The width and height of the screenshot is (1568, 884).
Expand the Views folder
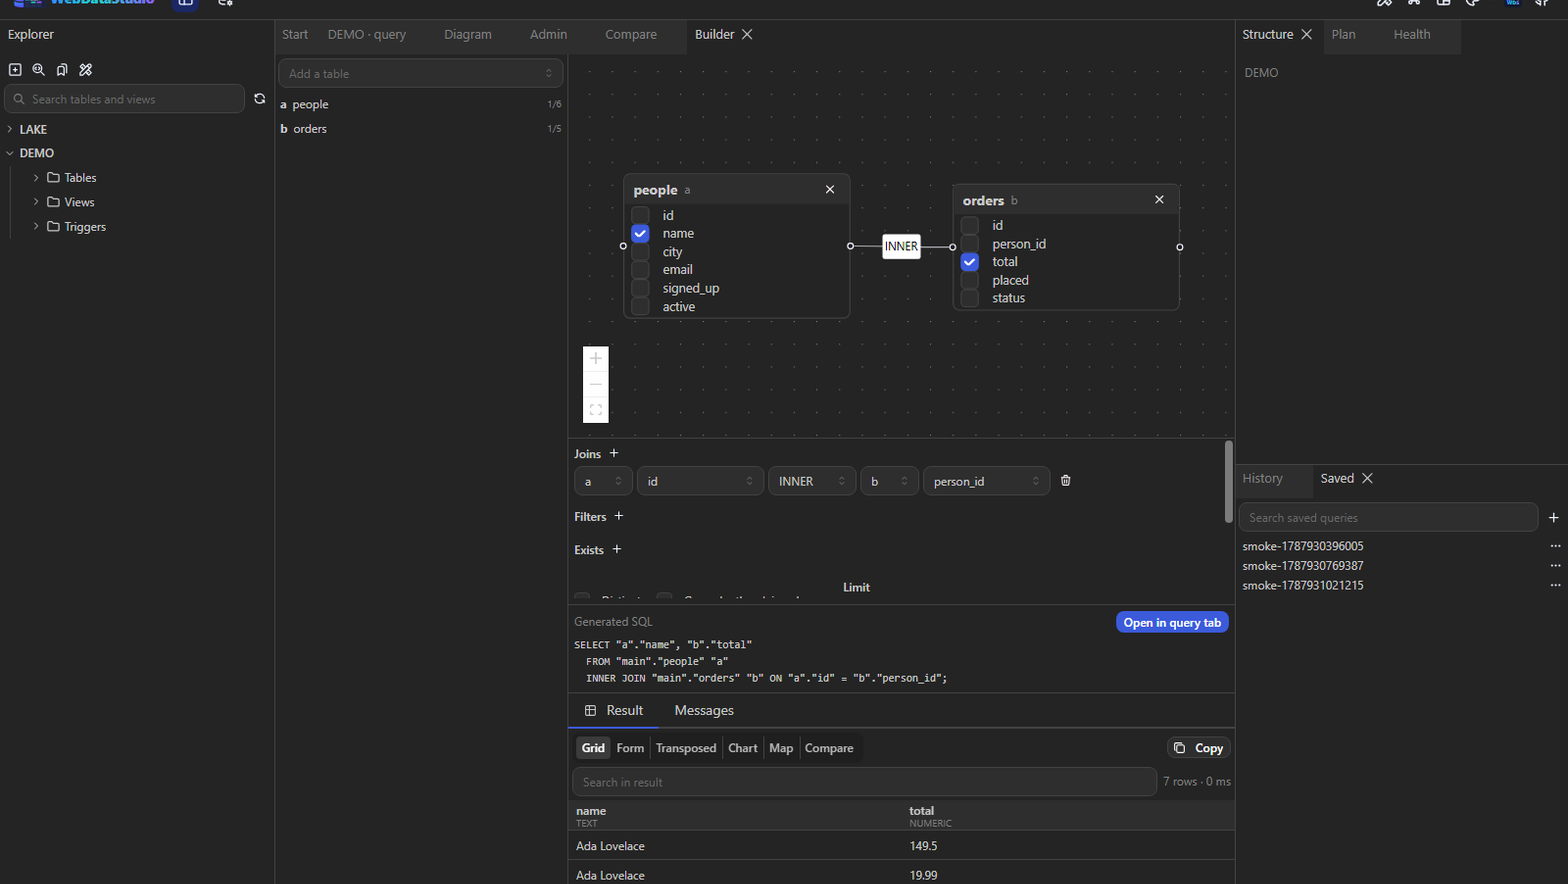coord(37,202)
